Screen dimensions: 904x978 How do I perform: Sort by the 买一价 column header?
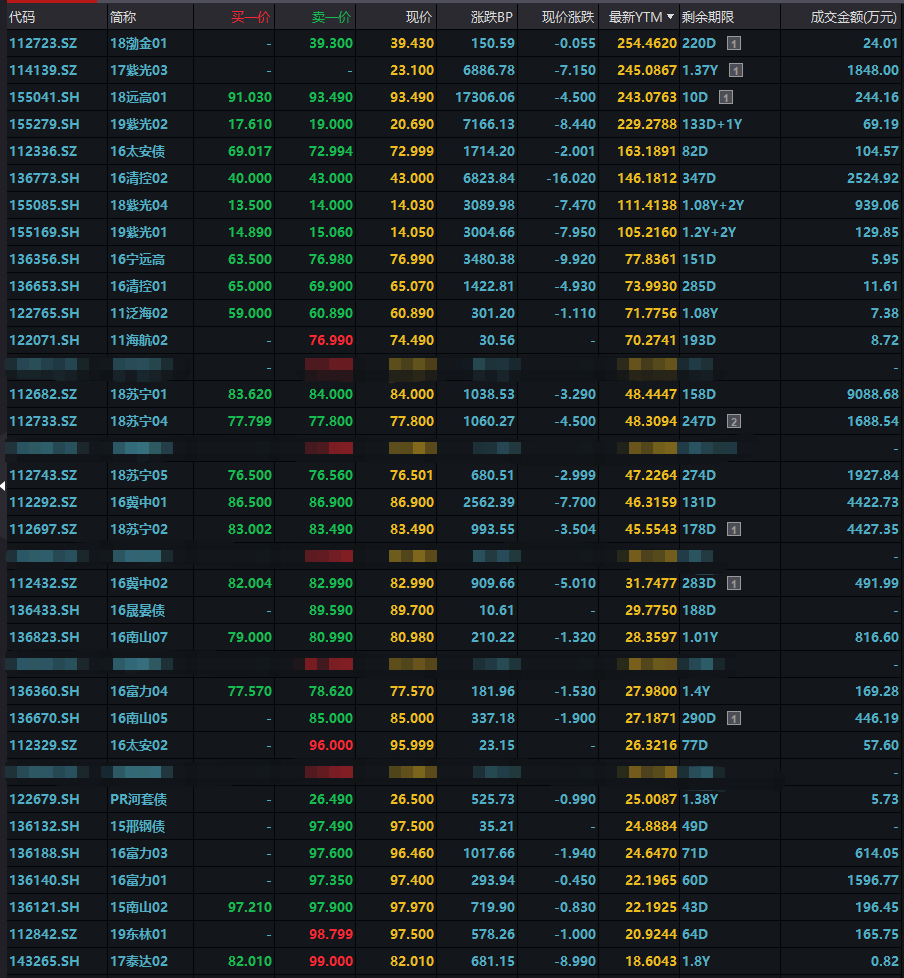pos(251,17)
